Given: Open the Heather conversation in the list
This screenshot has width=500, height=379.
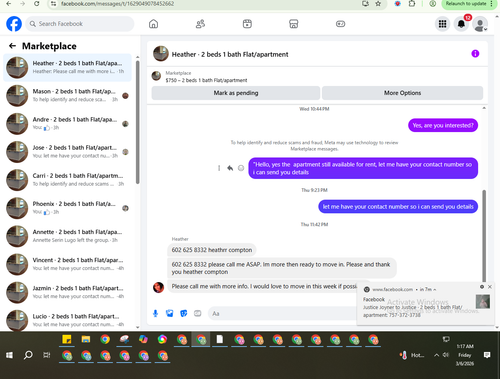Looking at the screenshot, I should click(x=68, y=67).
